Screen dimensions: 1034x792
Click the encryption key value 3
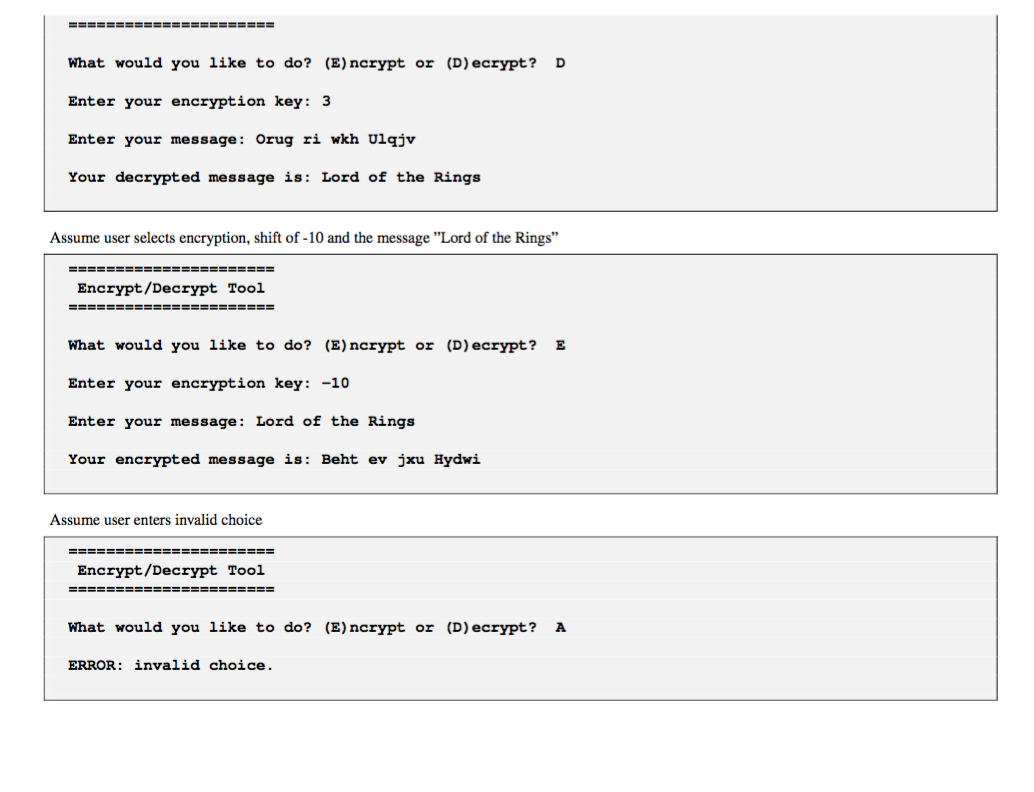click(326, 102)
